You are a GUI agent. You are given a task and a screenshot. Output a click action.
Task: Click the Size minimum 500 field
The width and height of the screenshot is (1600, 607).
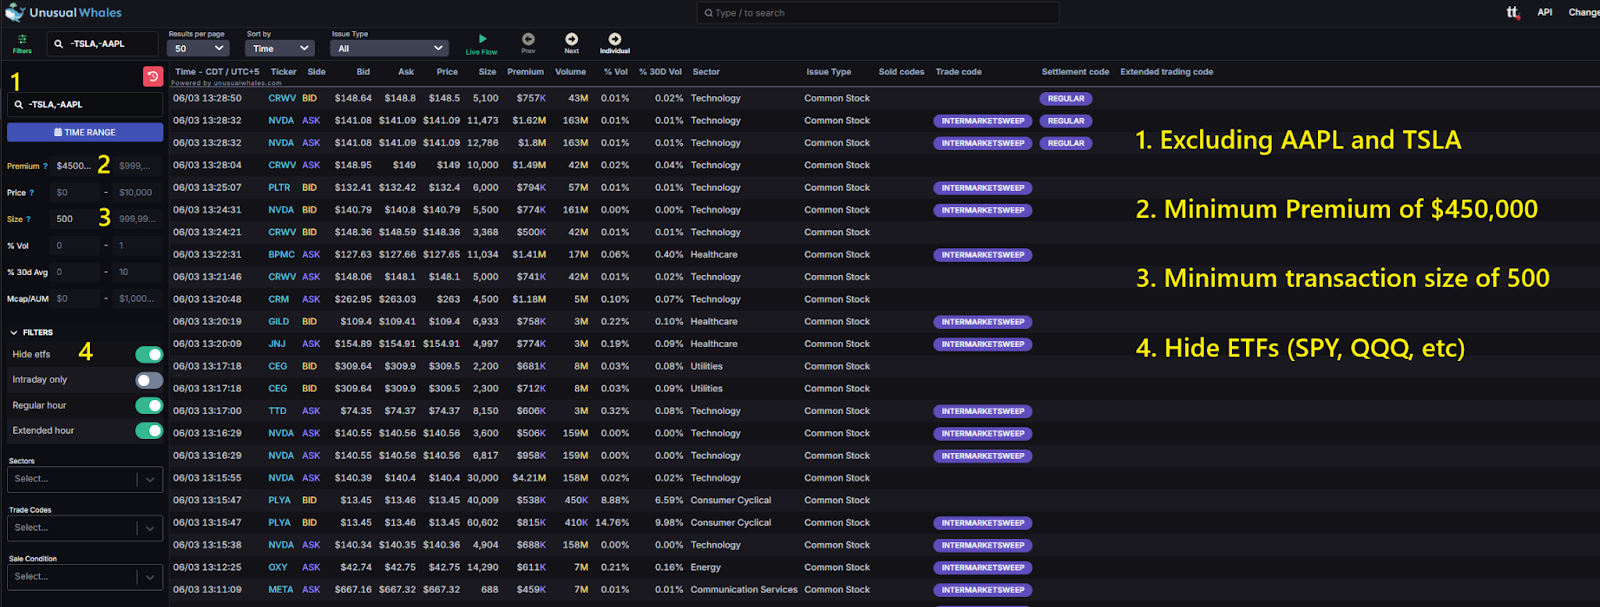(x=74, y=219)
